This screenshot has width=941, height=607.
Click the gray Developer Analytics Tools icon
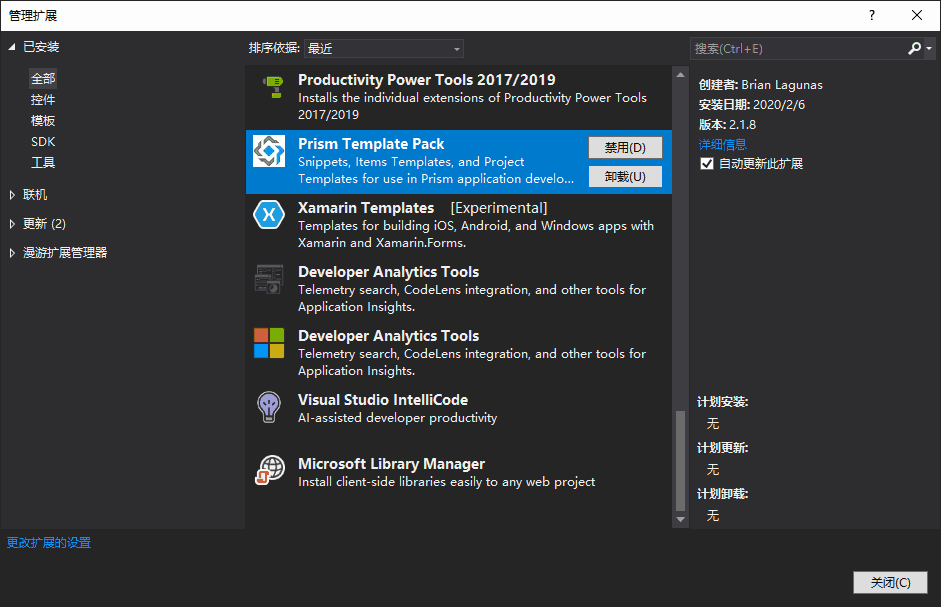tap(269, 279)
